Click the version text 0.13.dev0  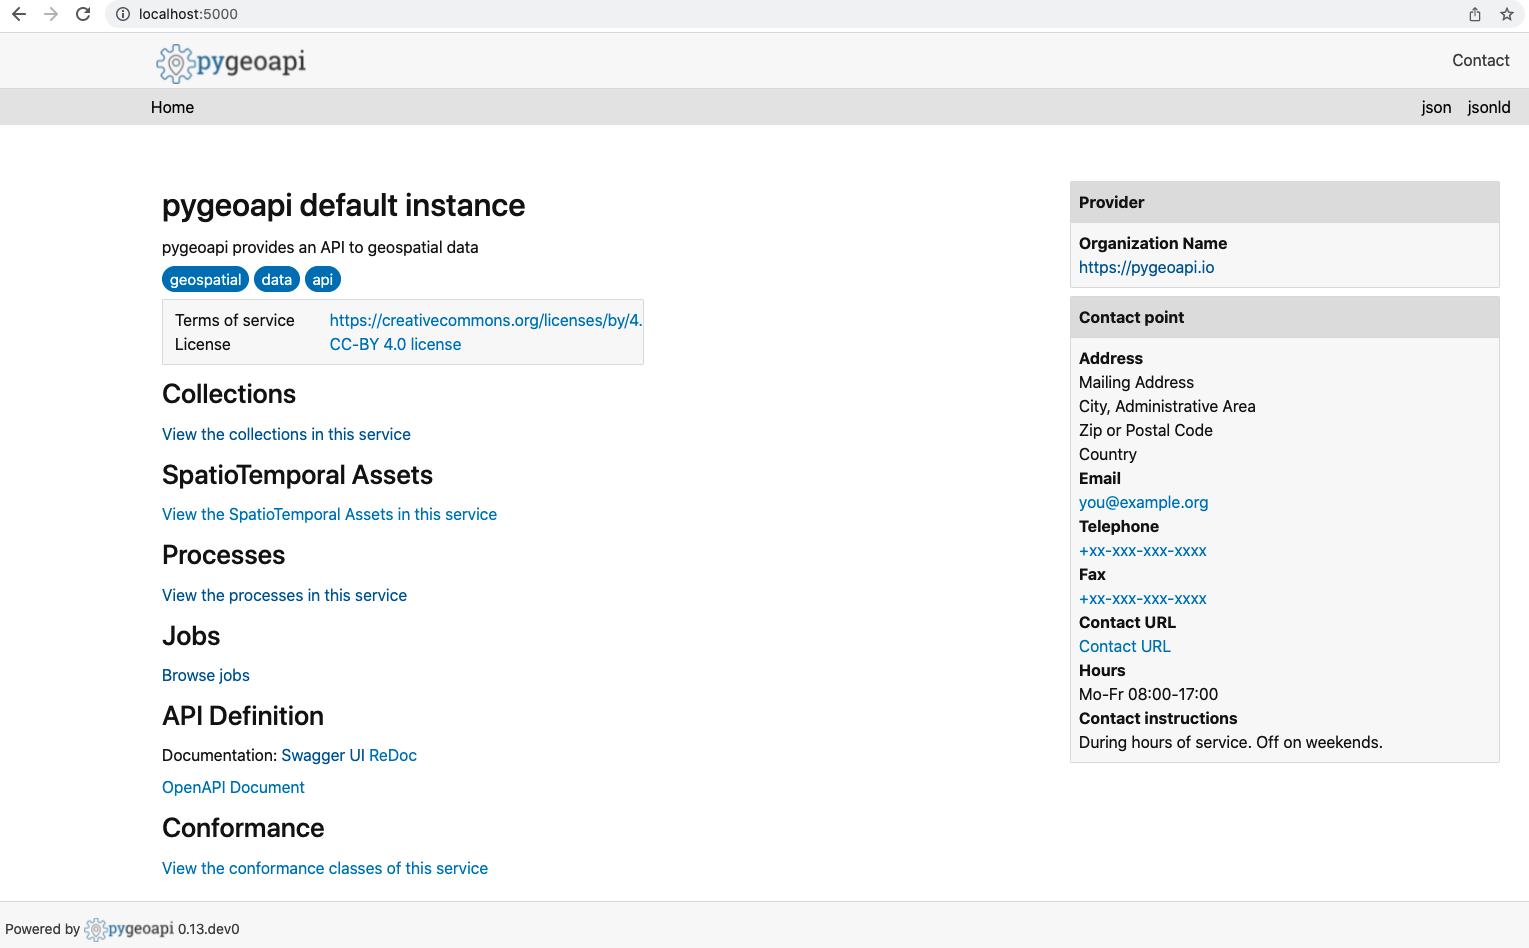click(x=209, y=929)
